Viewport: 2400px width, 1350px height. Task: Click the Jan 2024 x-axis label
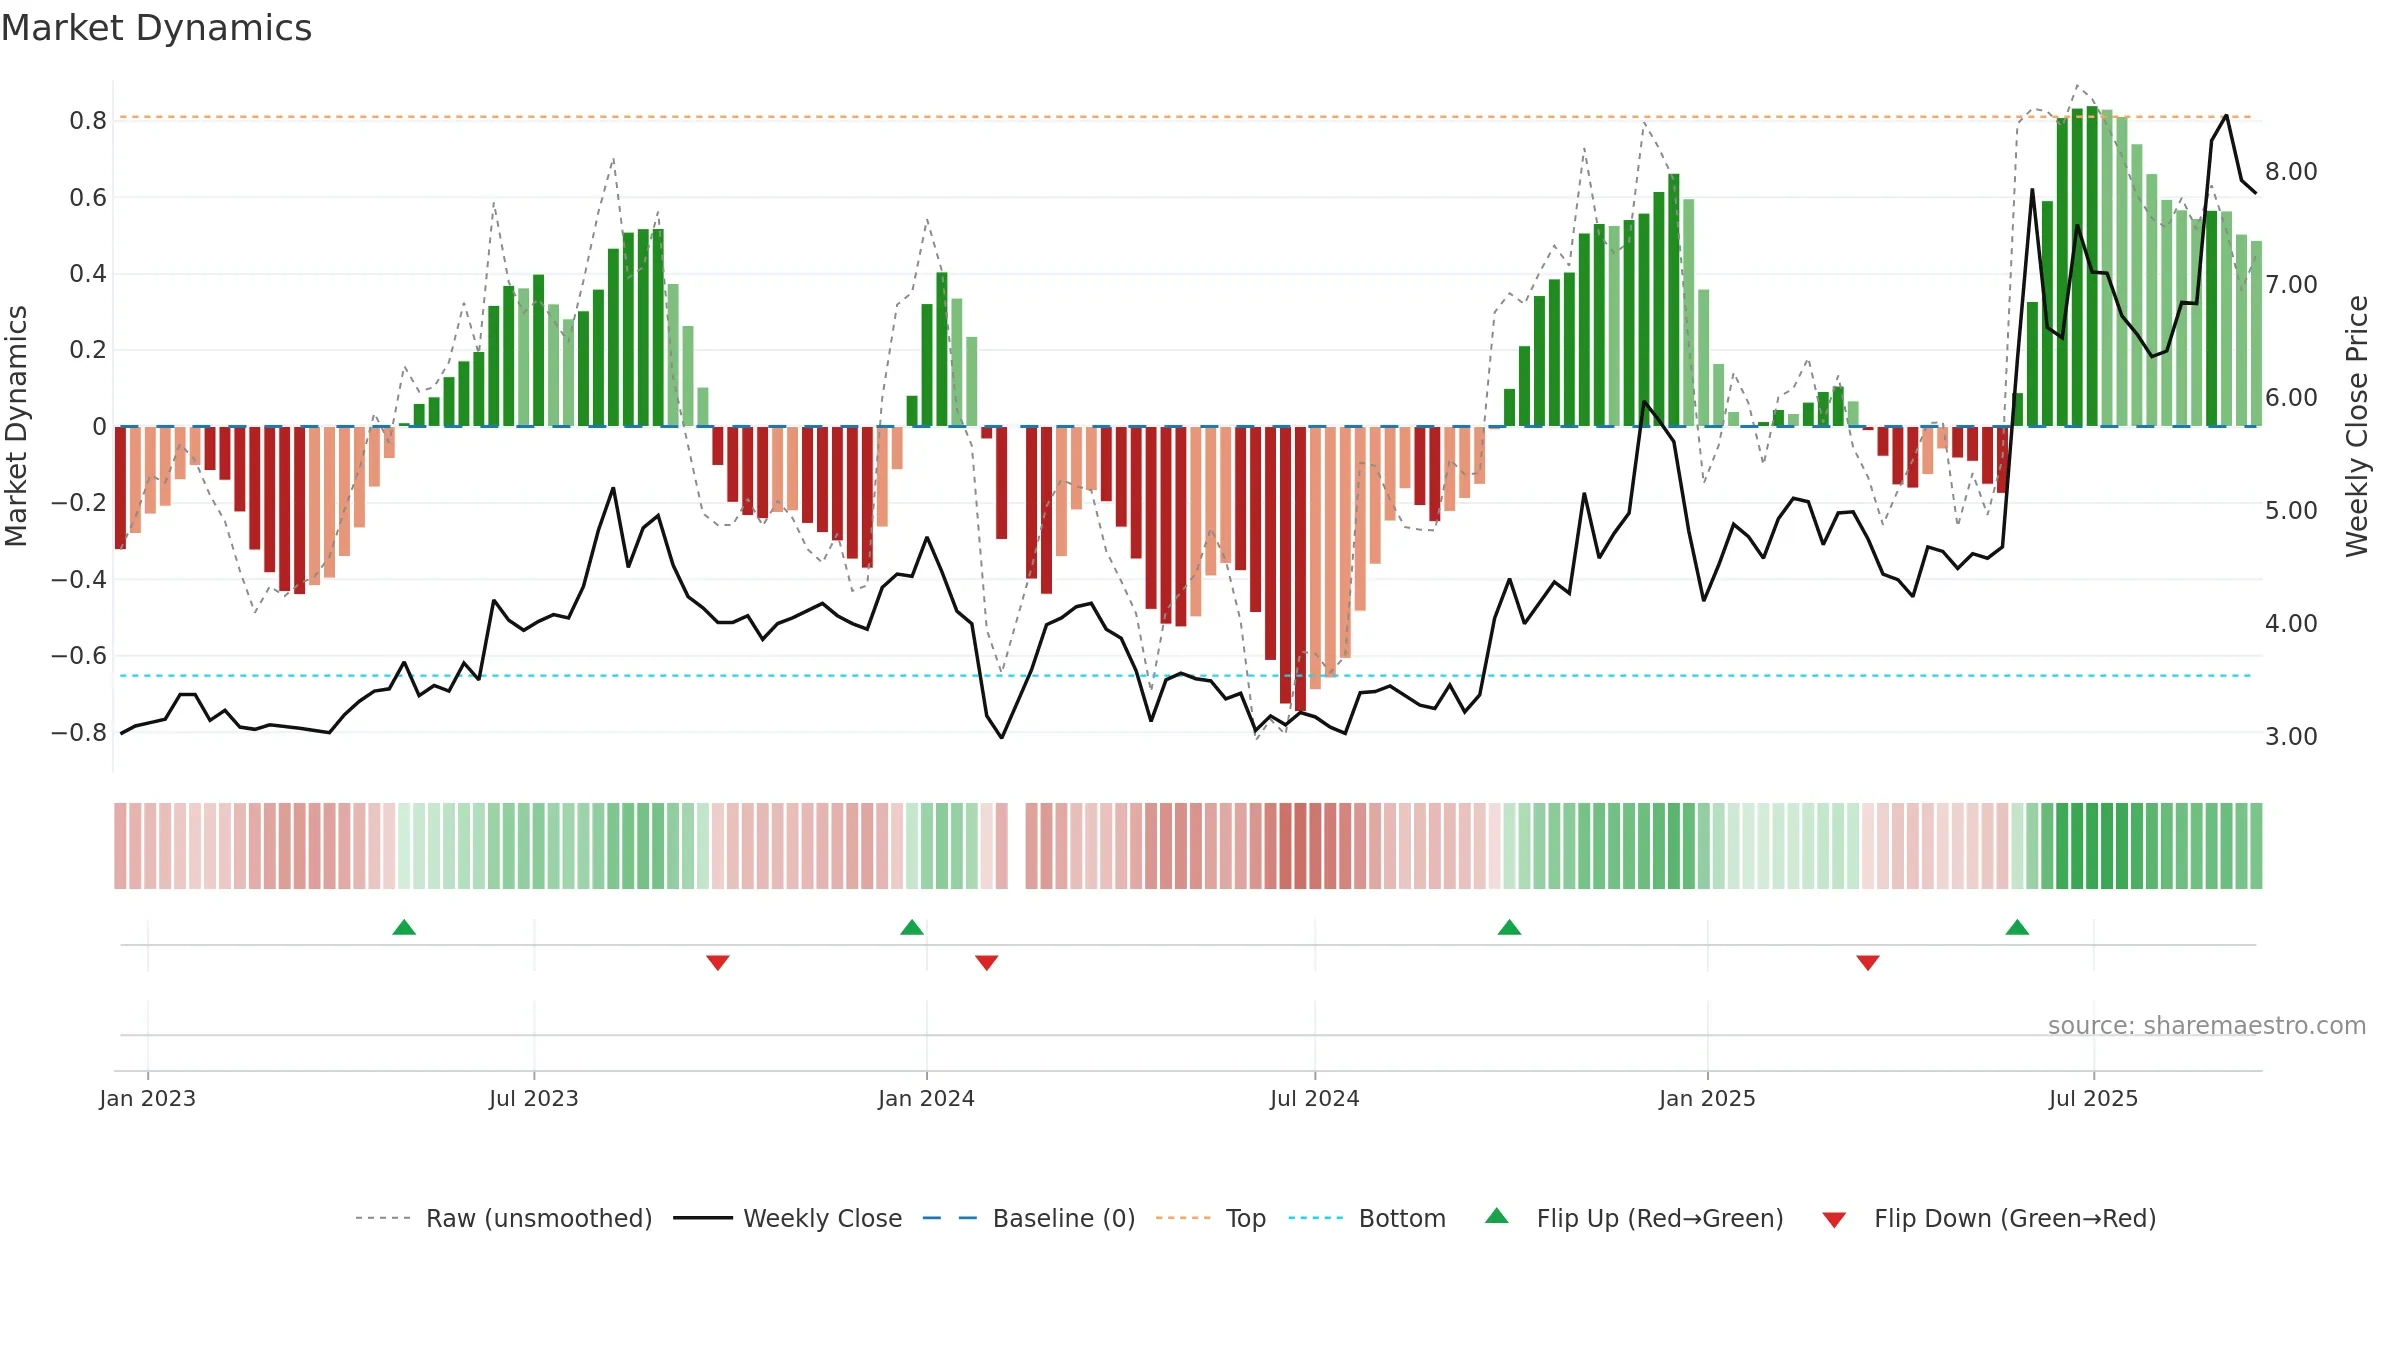click(927, 1098)
